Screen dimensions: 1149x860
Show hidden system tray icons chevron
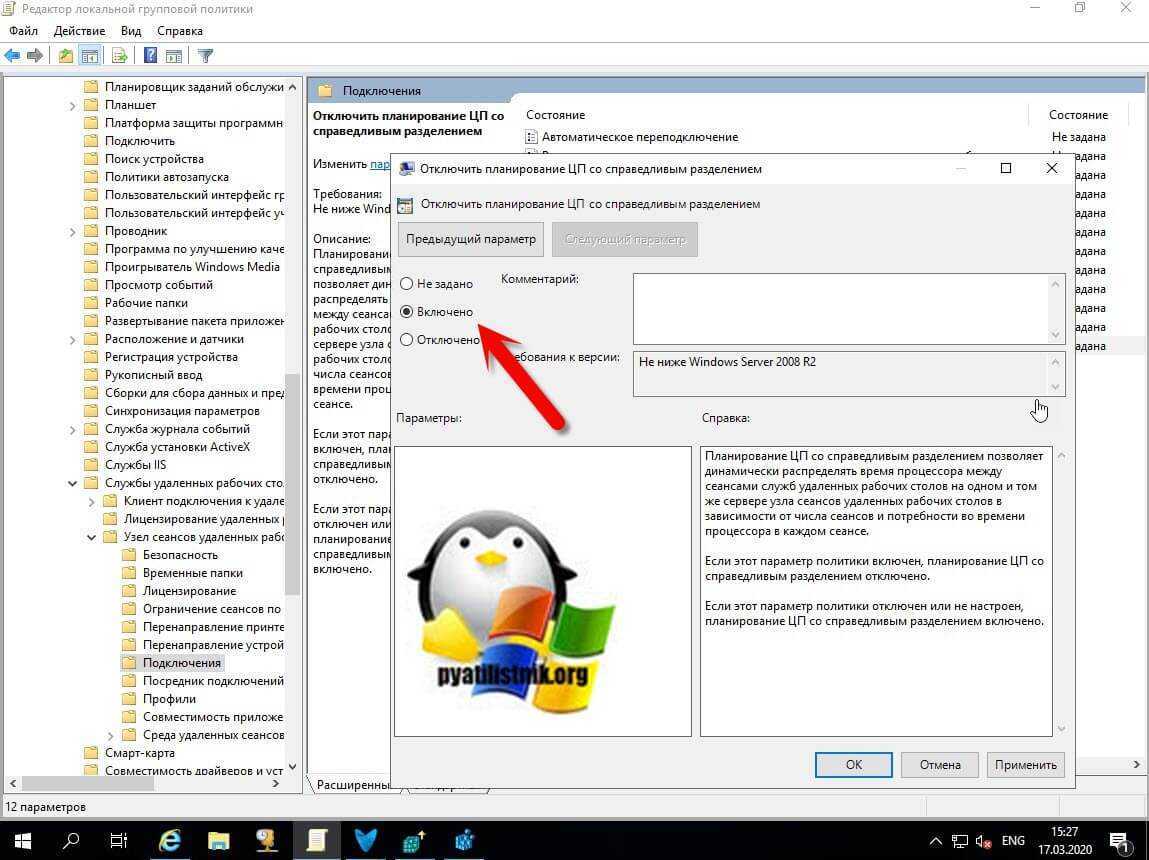coord(936,841)
